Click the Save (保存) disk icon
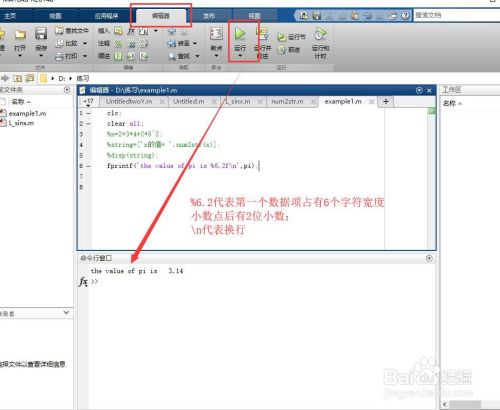 point(41,34)
